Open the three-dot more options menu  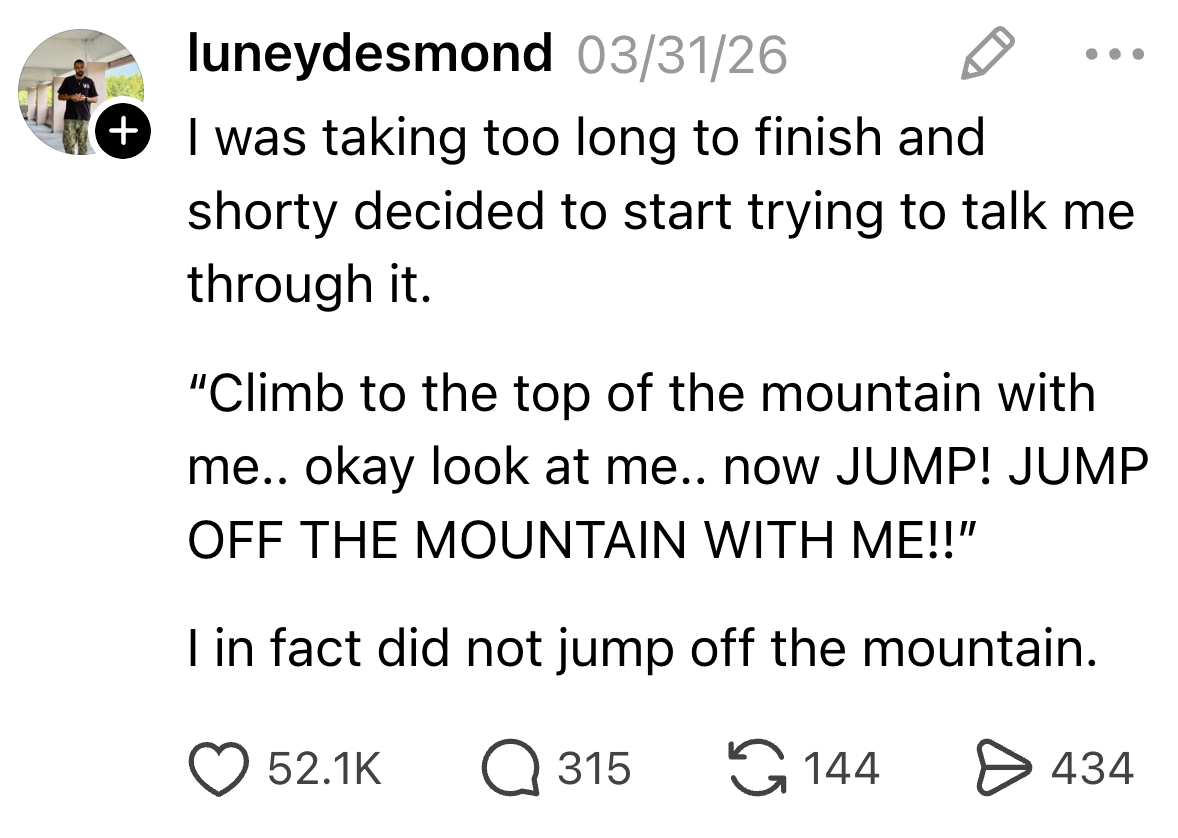pyautogui.click(x=1113, y=53)
